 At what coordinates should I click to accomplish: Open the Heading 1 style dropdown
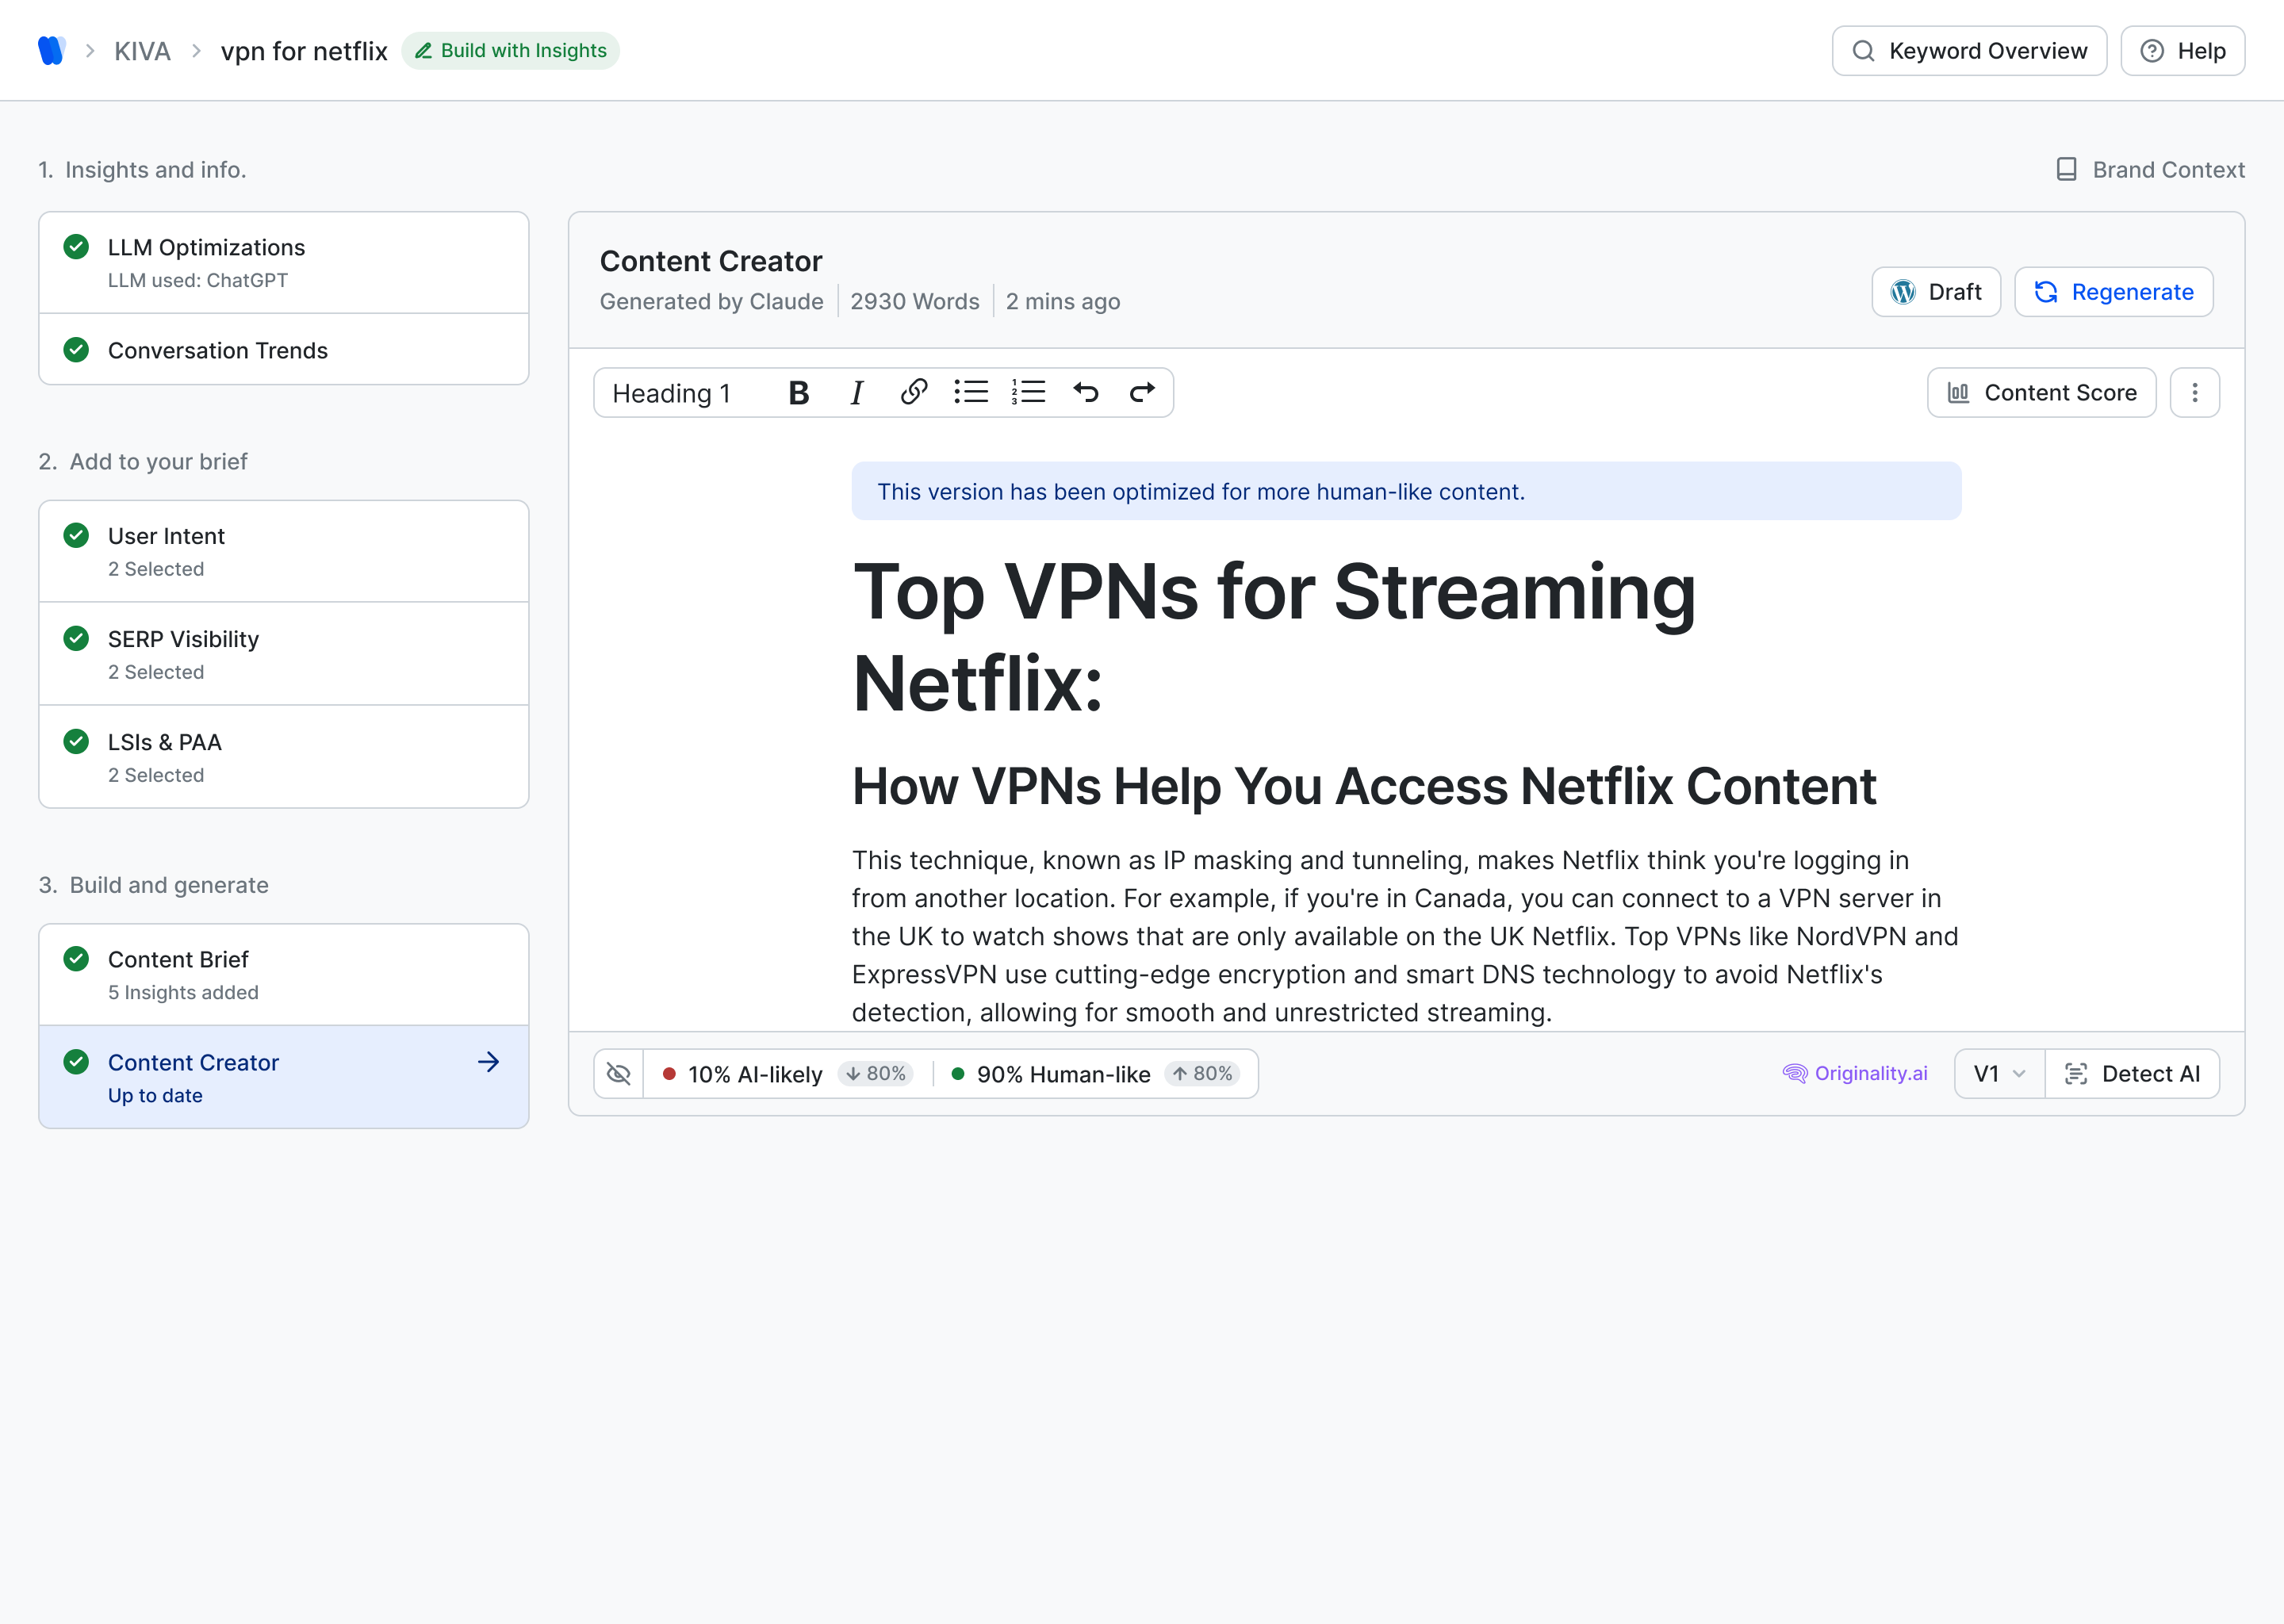coord(672,393)
